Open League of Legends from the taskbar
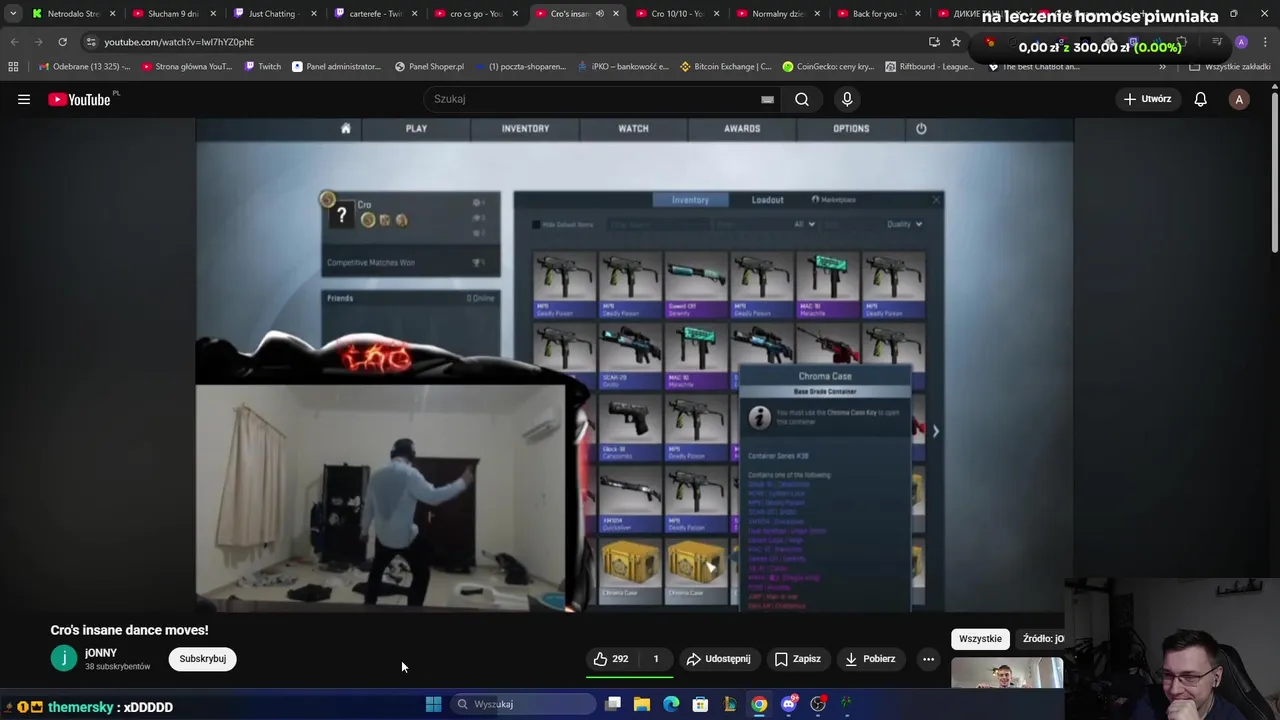Image resolution: width=1280 pixels, height=720 pixels. [730, 704]
